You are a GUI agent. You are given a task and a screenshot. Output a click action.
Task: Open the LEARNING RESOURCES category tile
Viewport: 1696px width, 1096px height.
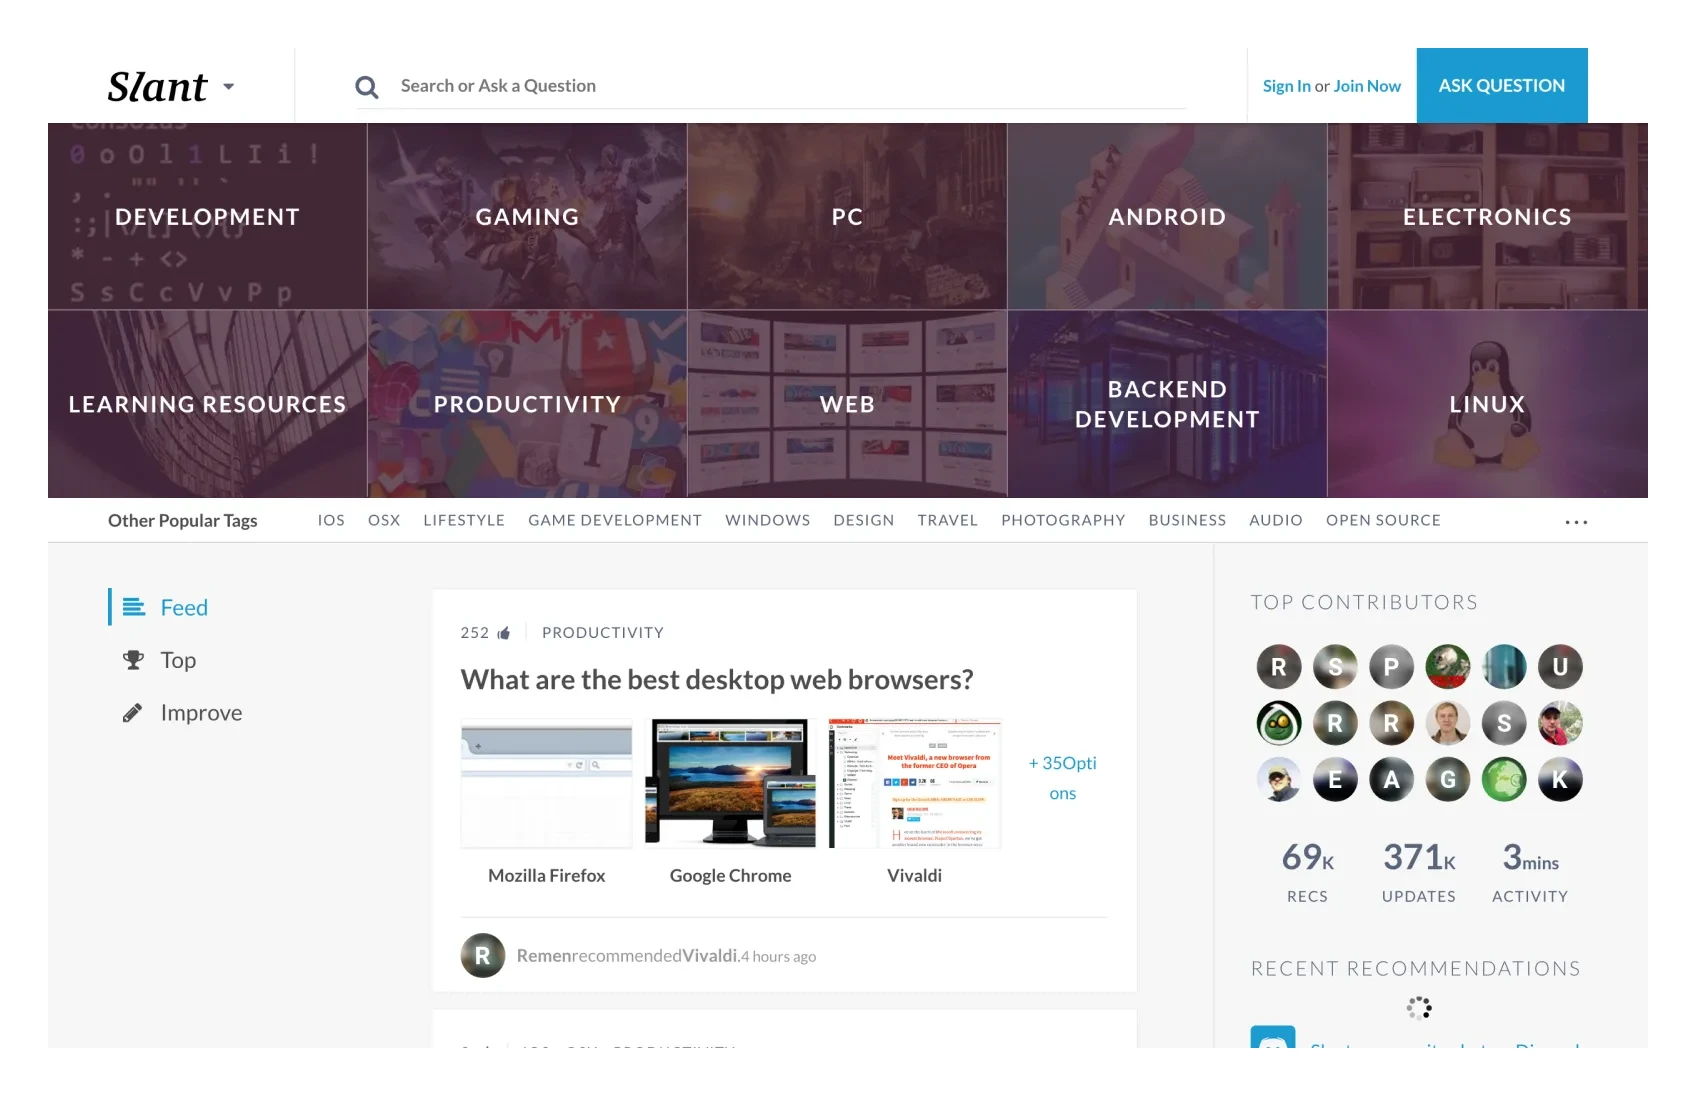(x=207, y=404)
